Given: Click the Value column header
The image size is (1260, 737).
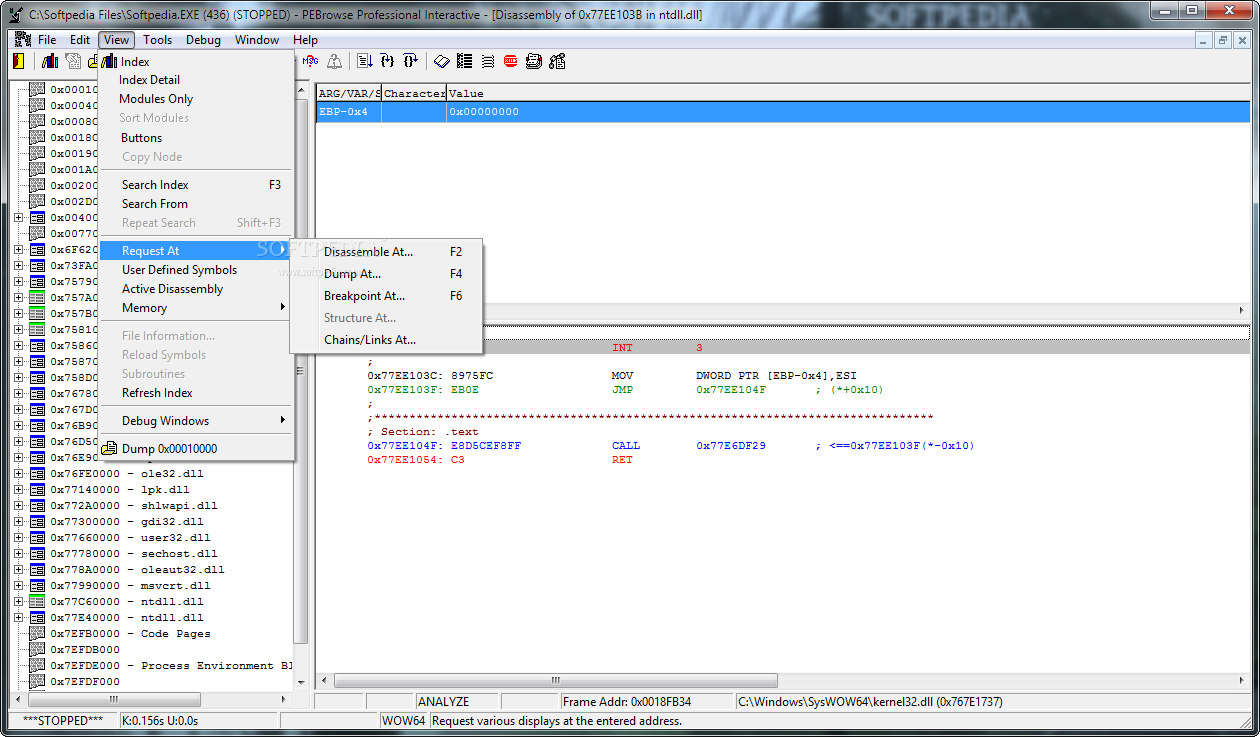Looking at the screenshot, I should 847,93.
